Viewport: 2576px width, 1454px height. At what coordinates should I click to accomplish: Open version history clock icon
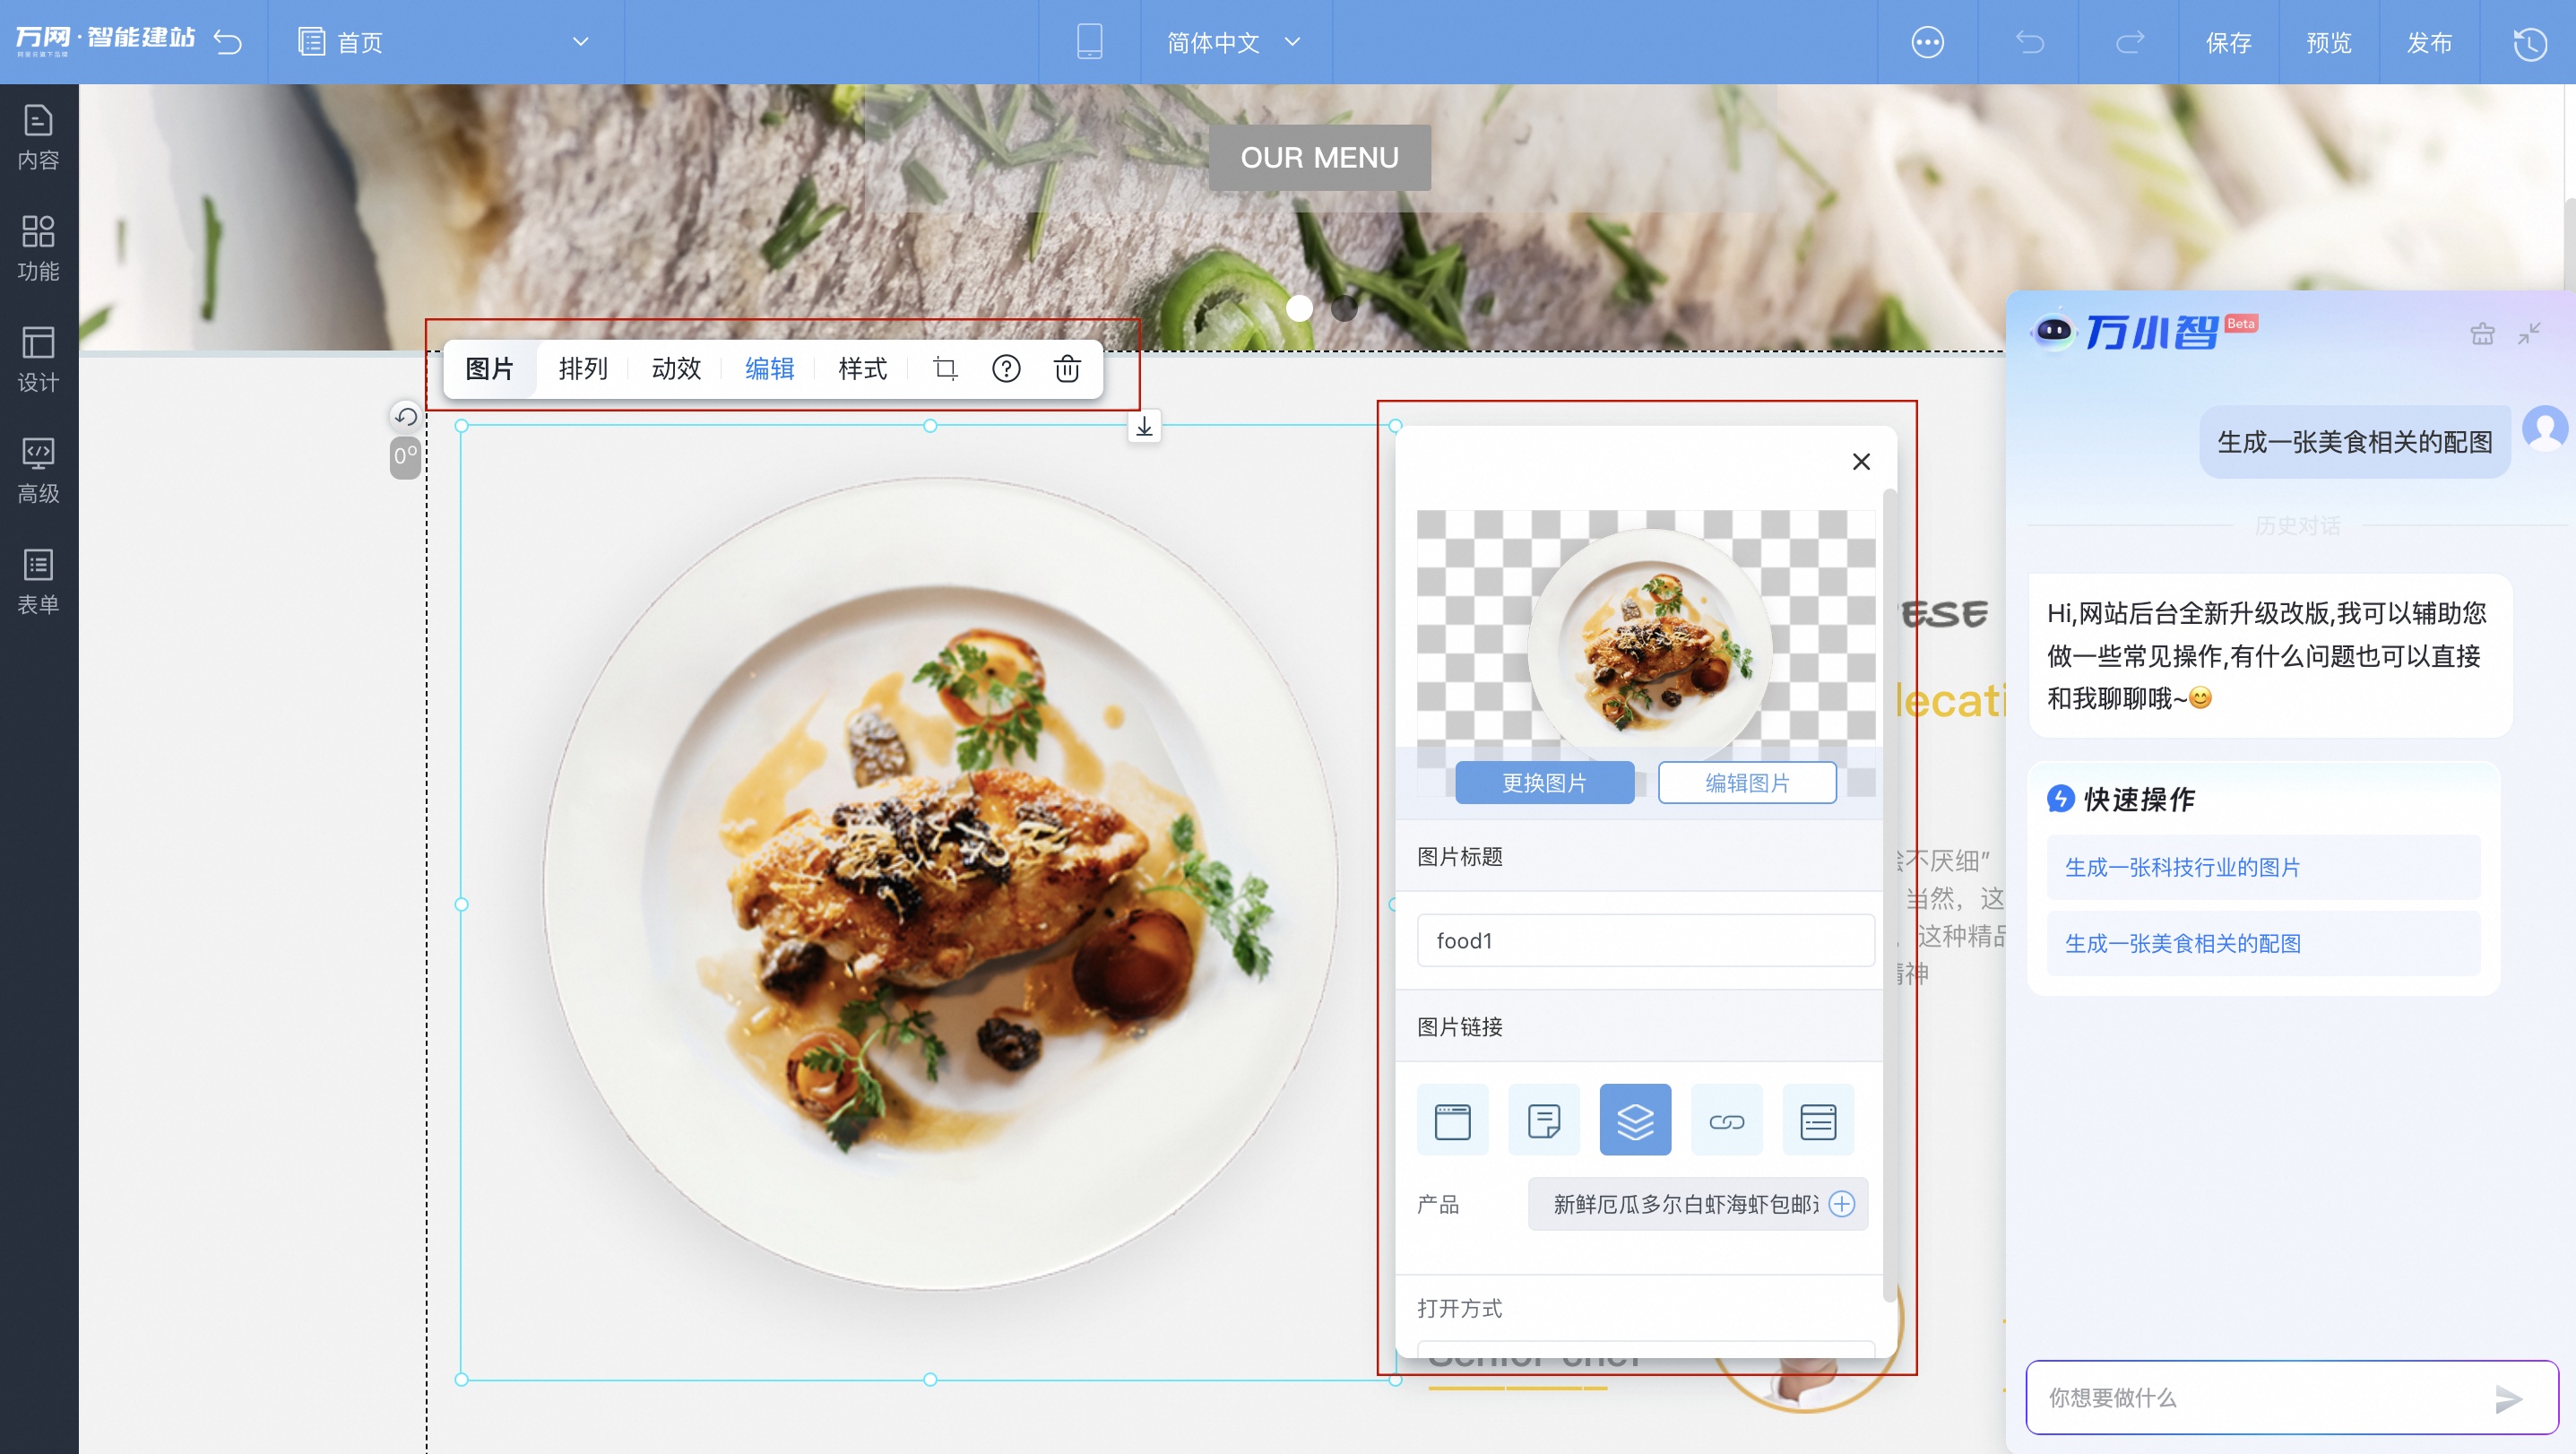tap(2529, 42)
